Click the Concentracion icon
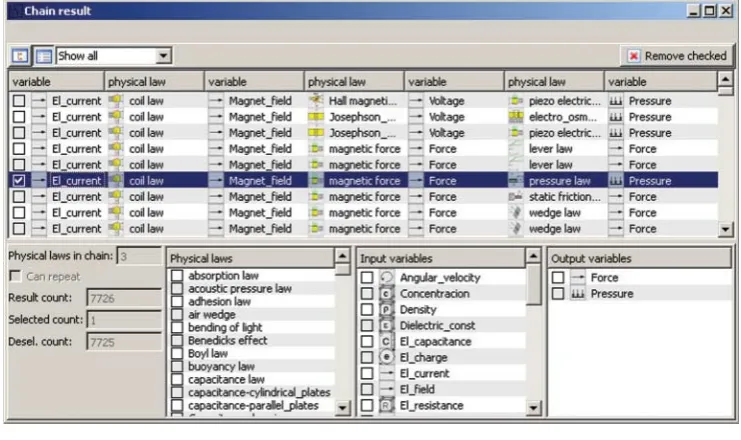 (x=387, y=293)
